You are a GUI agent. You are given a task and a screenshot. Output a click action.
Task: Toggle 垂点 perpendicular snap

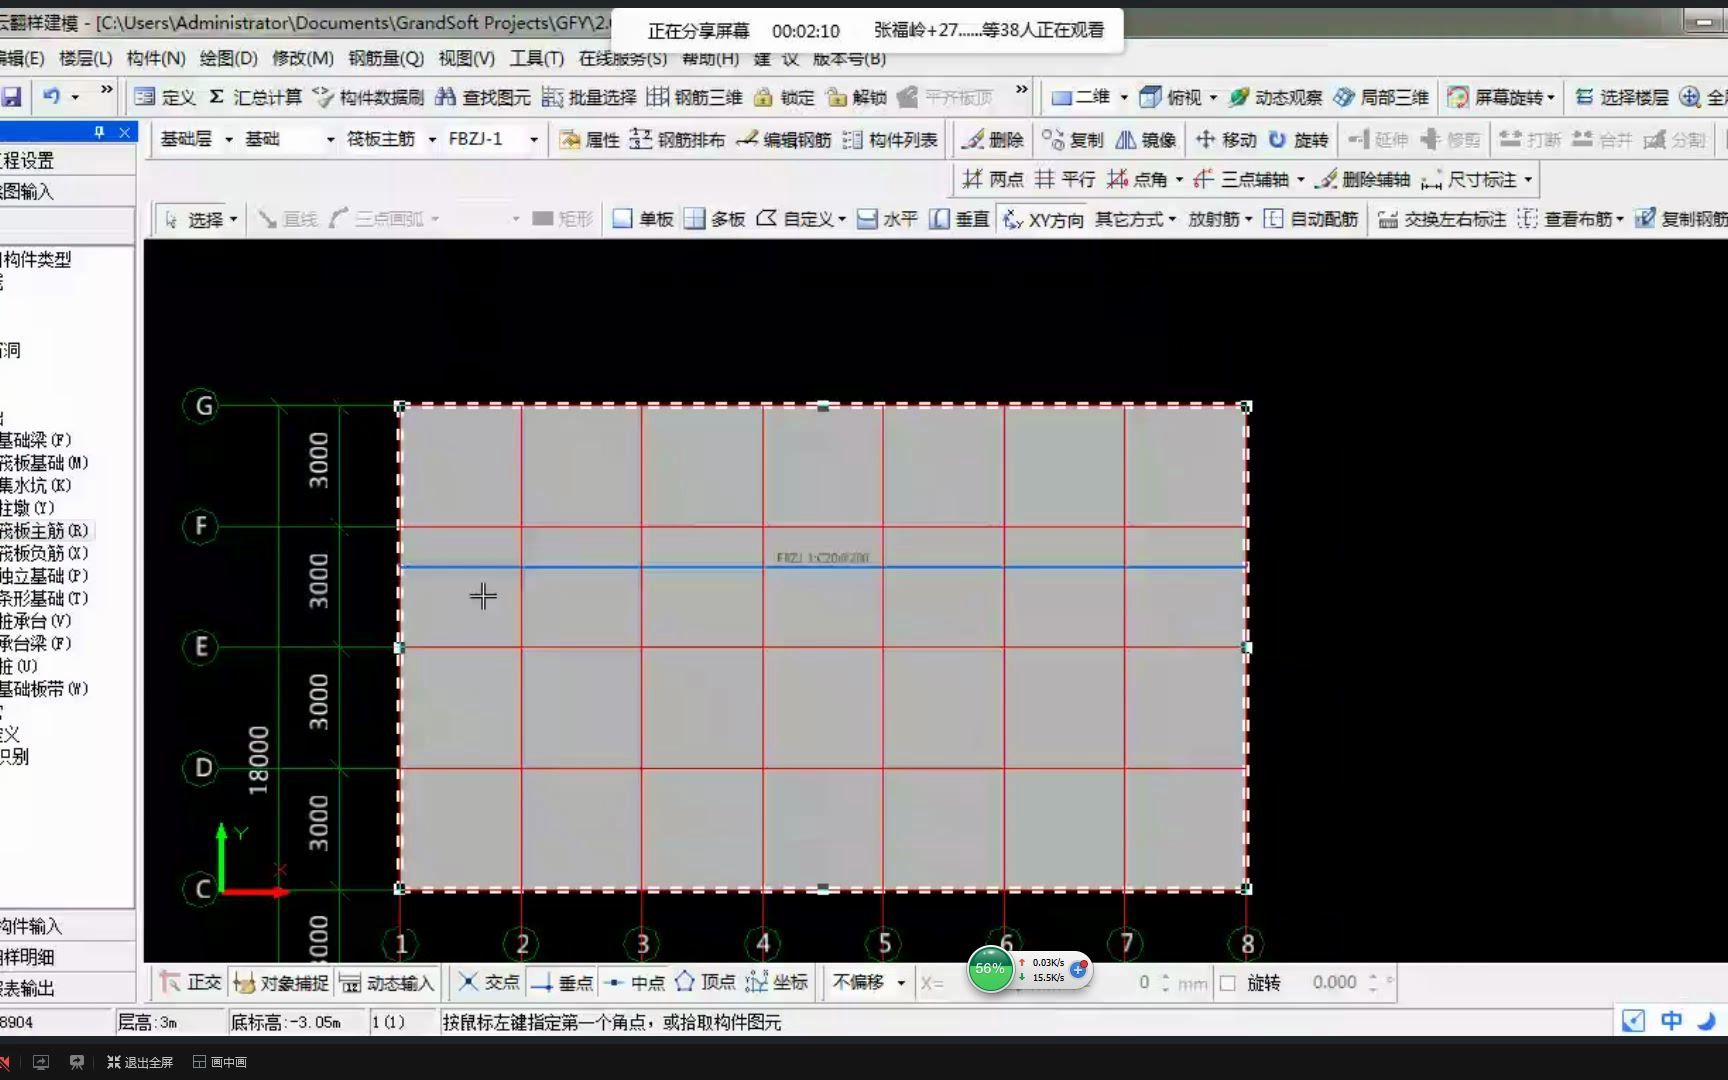[562, 983]
